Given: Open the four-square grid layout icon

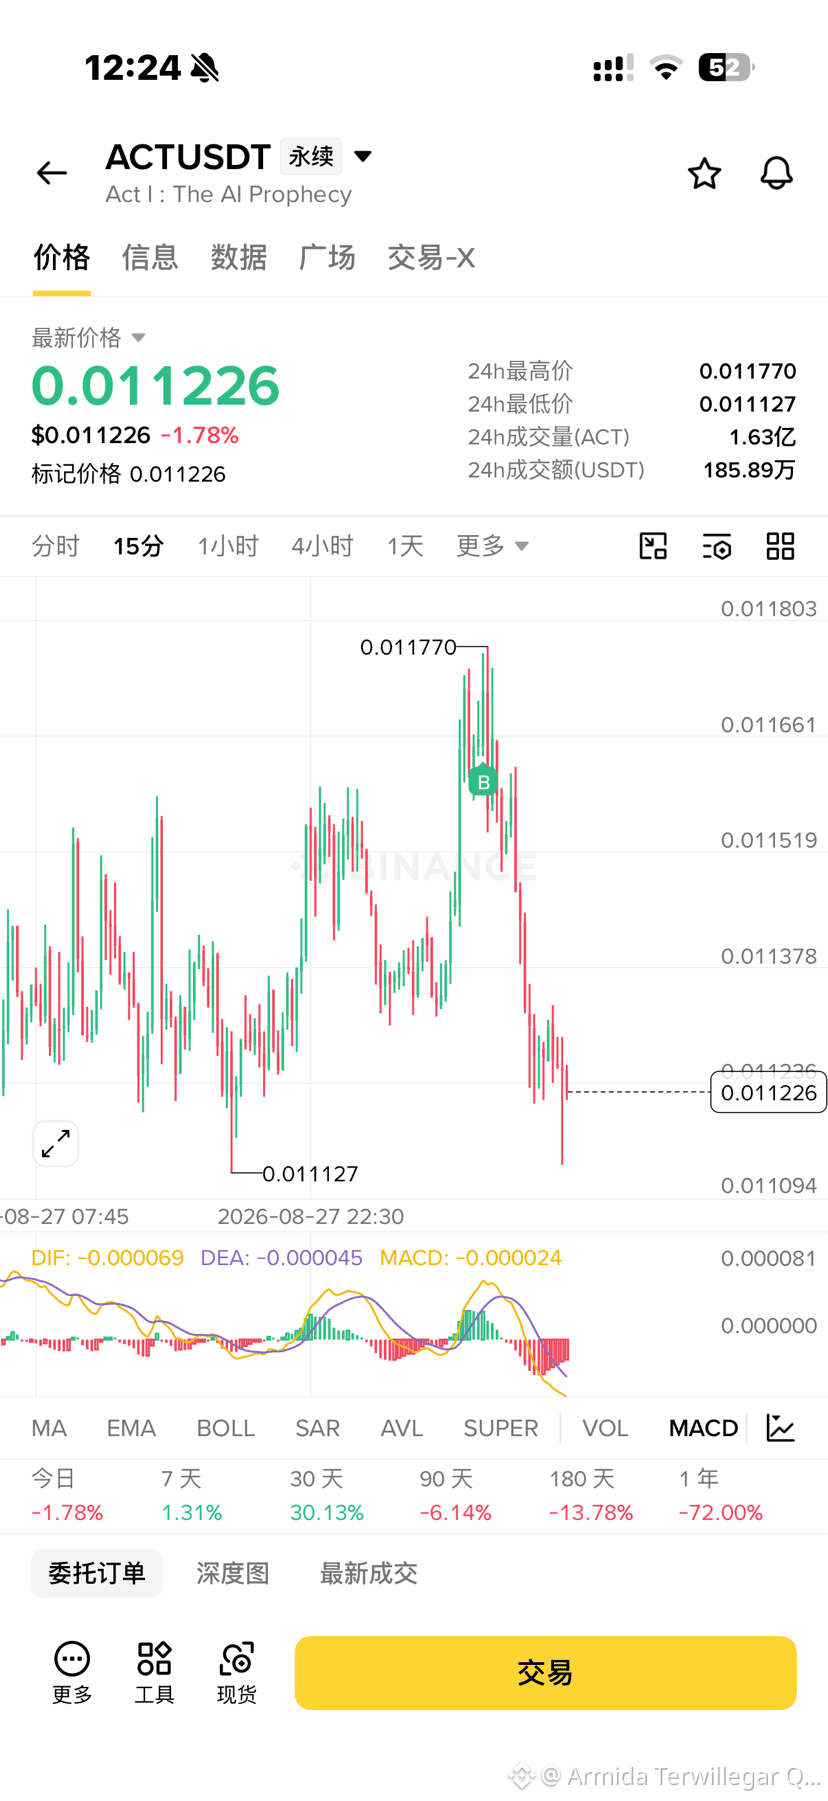Looking at the screenshot, I should click(x=780, y=546).
